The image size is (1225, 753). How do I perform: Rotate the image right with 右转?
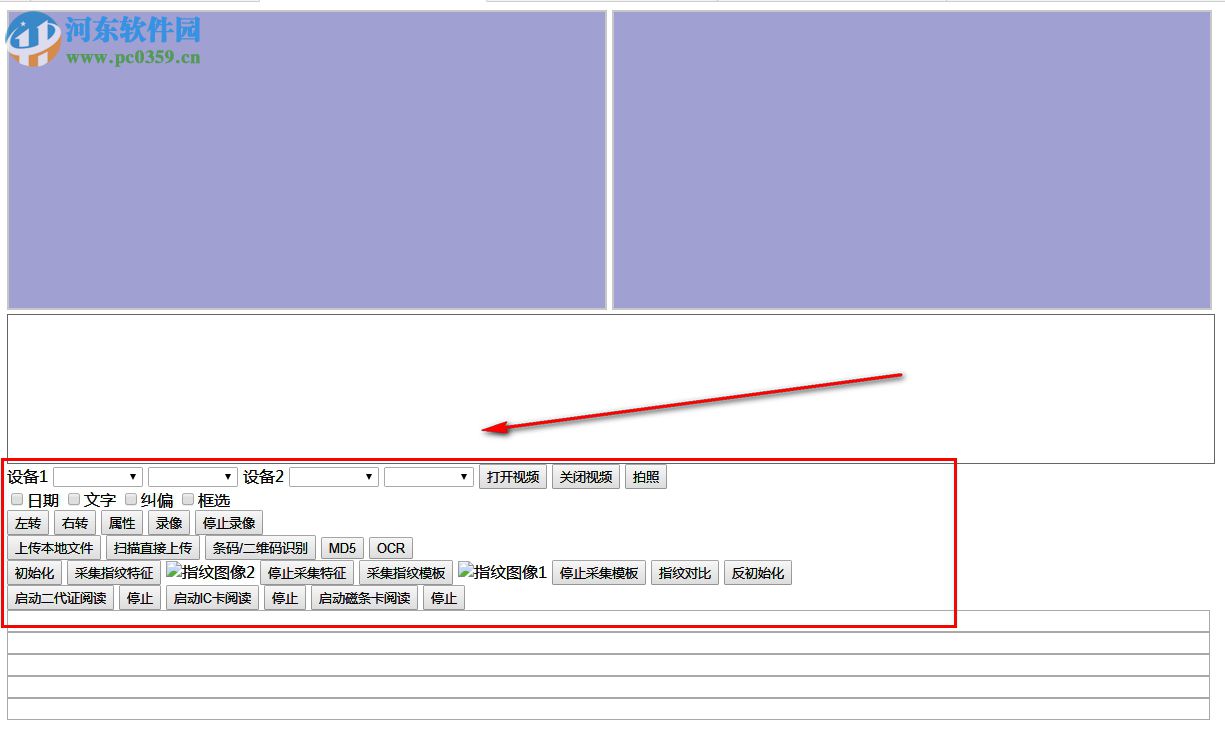tap(74, 522)
